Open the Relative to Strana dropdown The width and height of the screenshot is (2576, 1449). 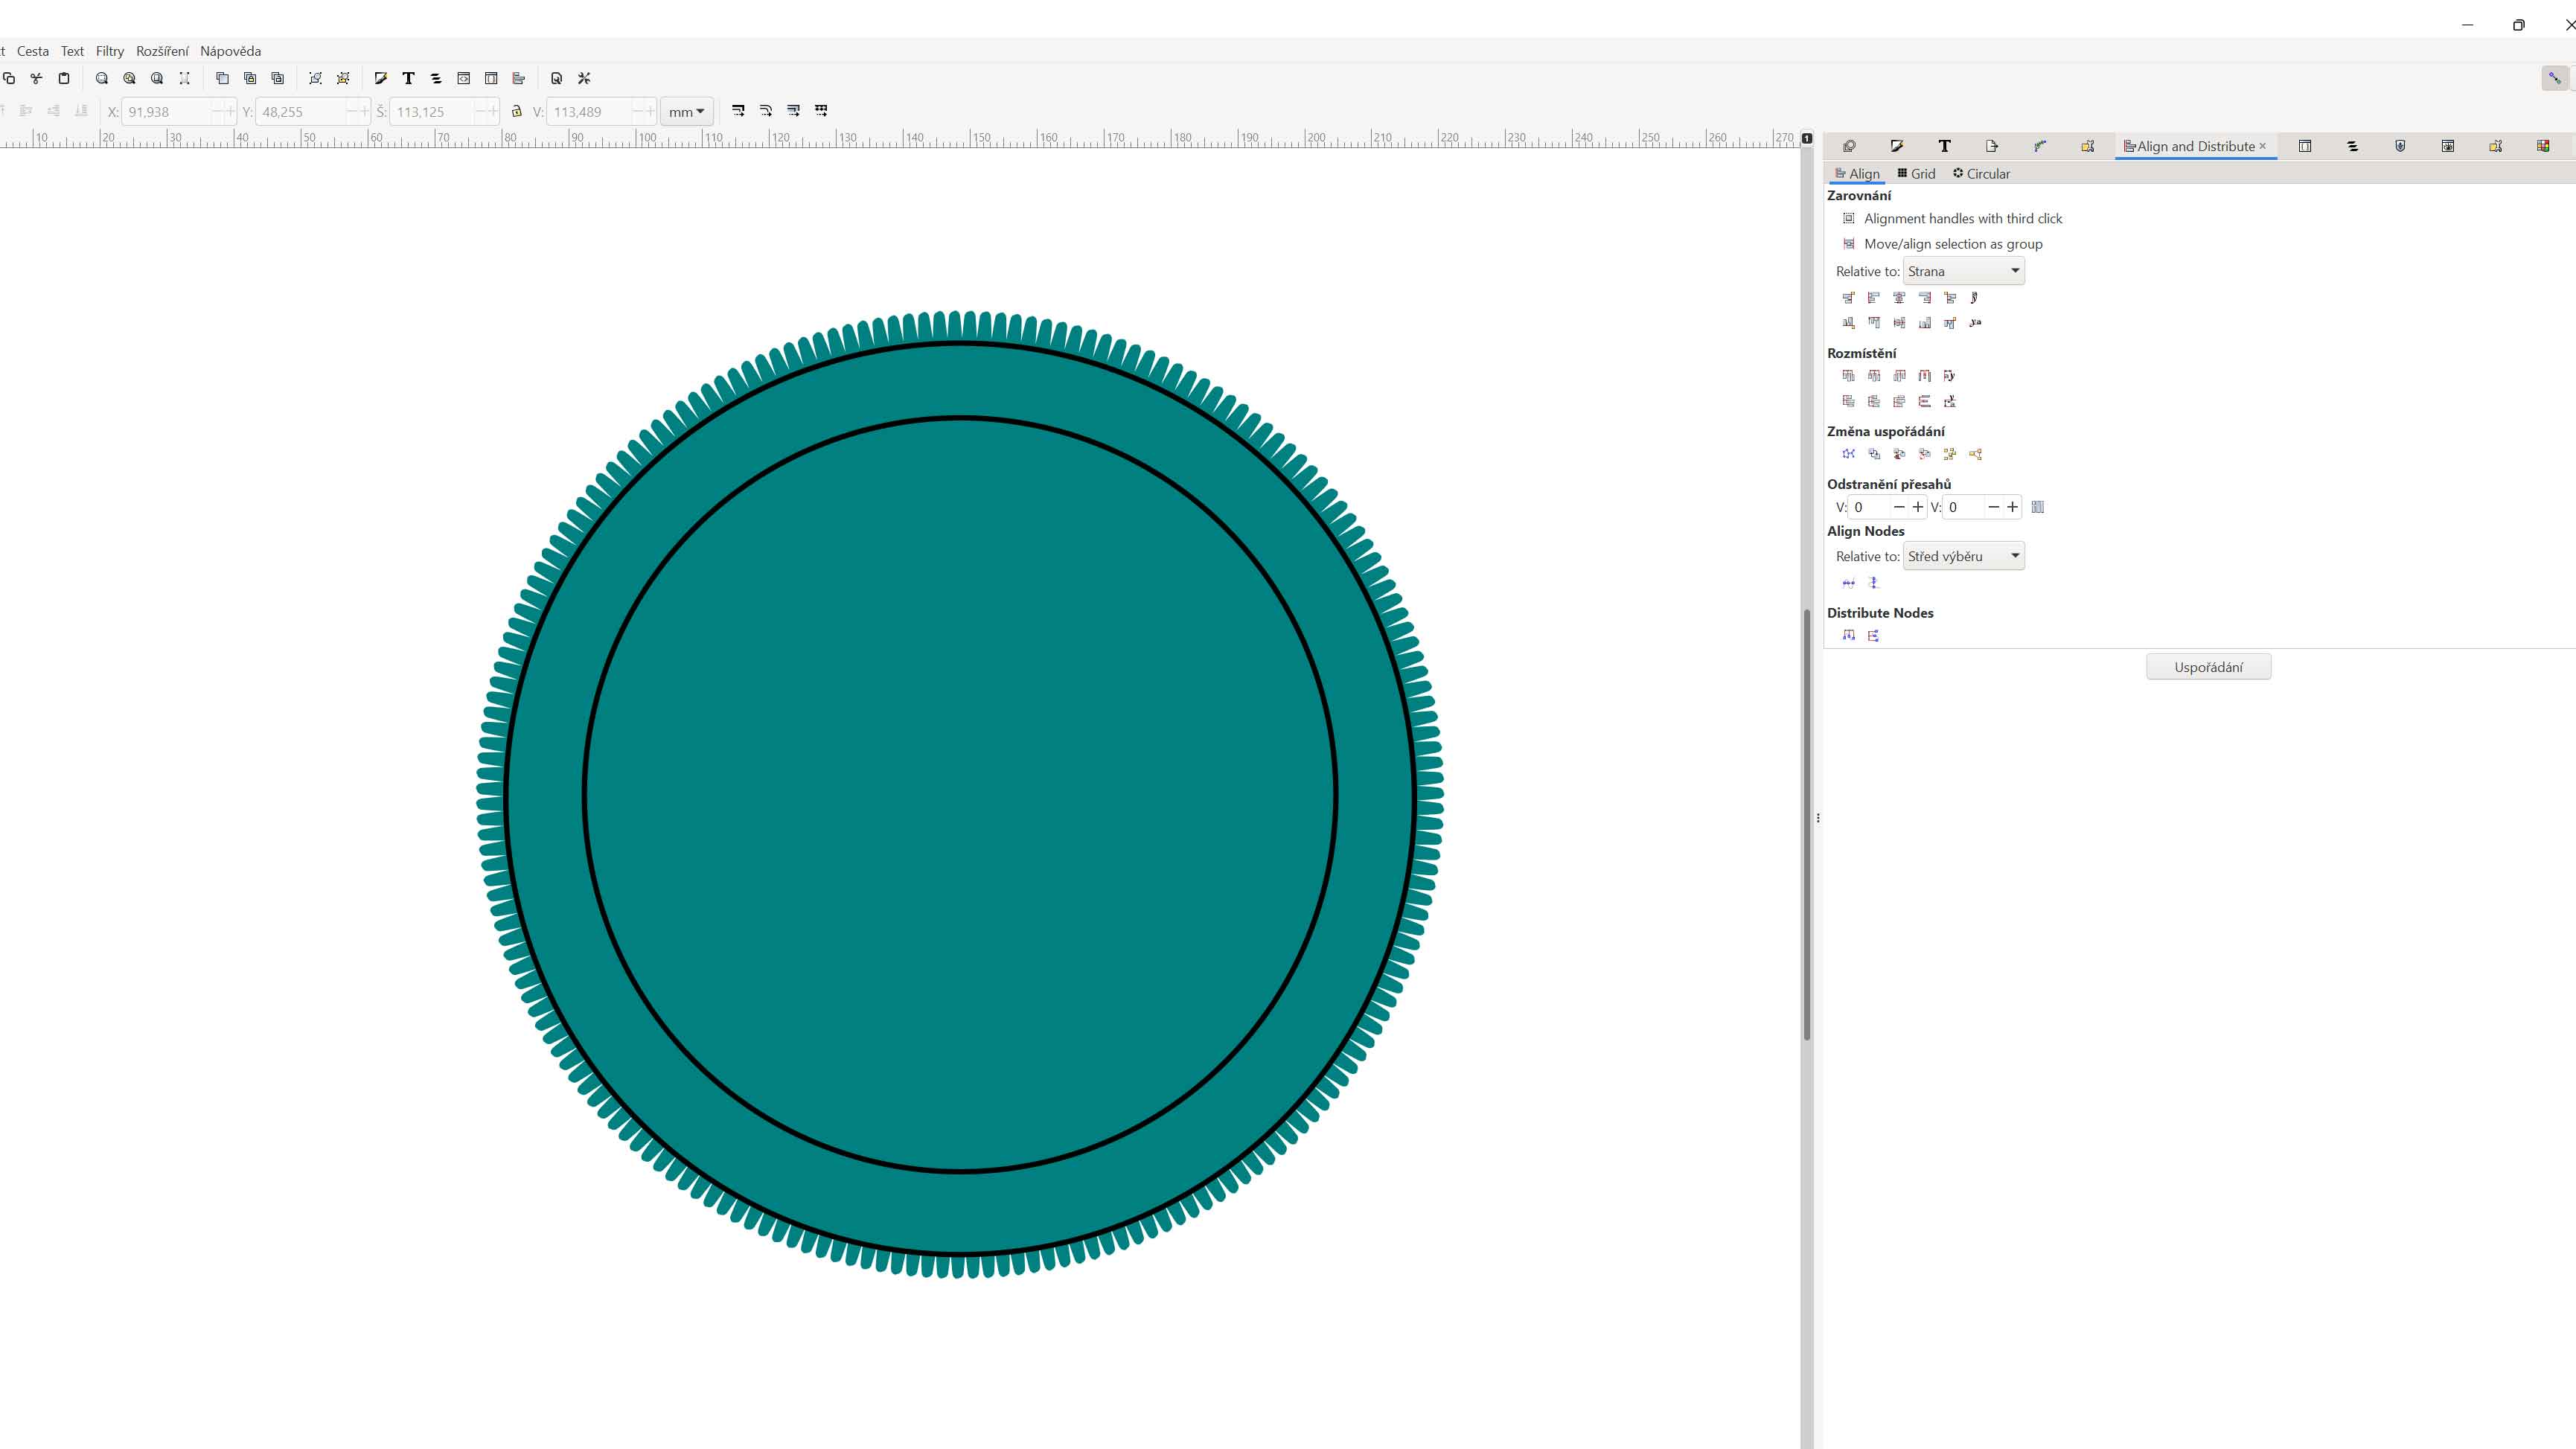[1963, 271]
